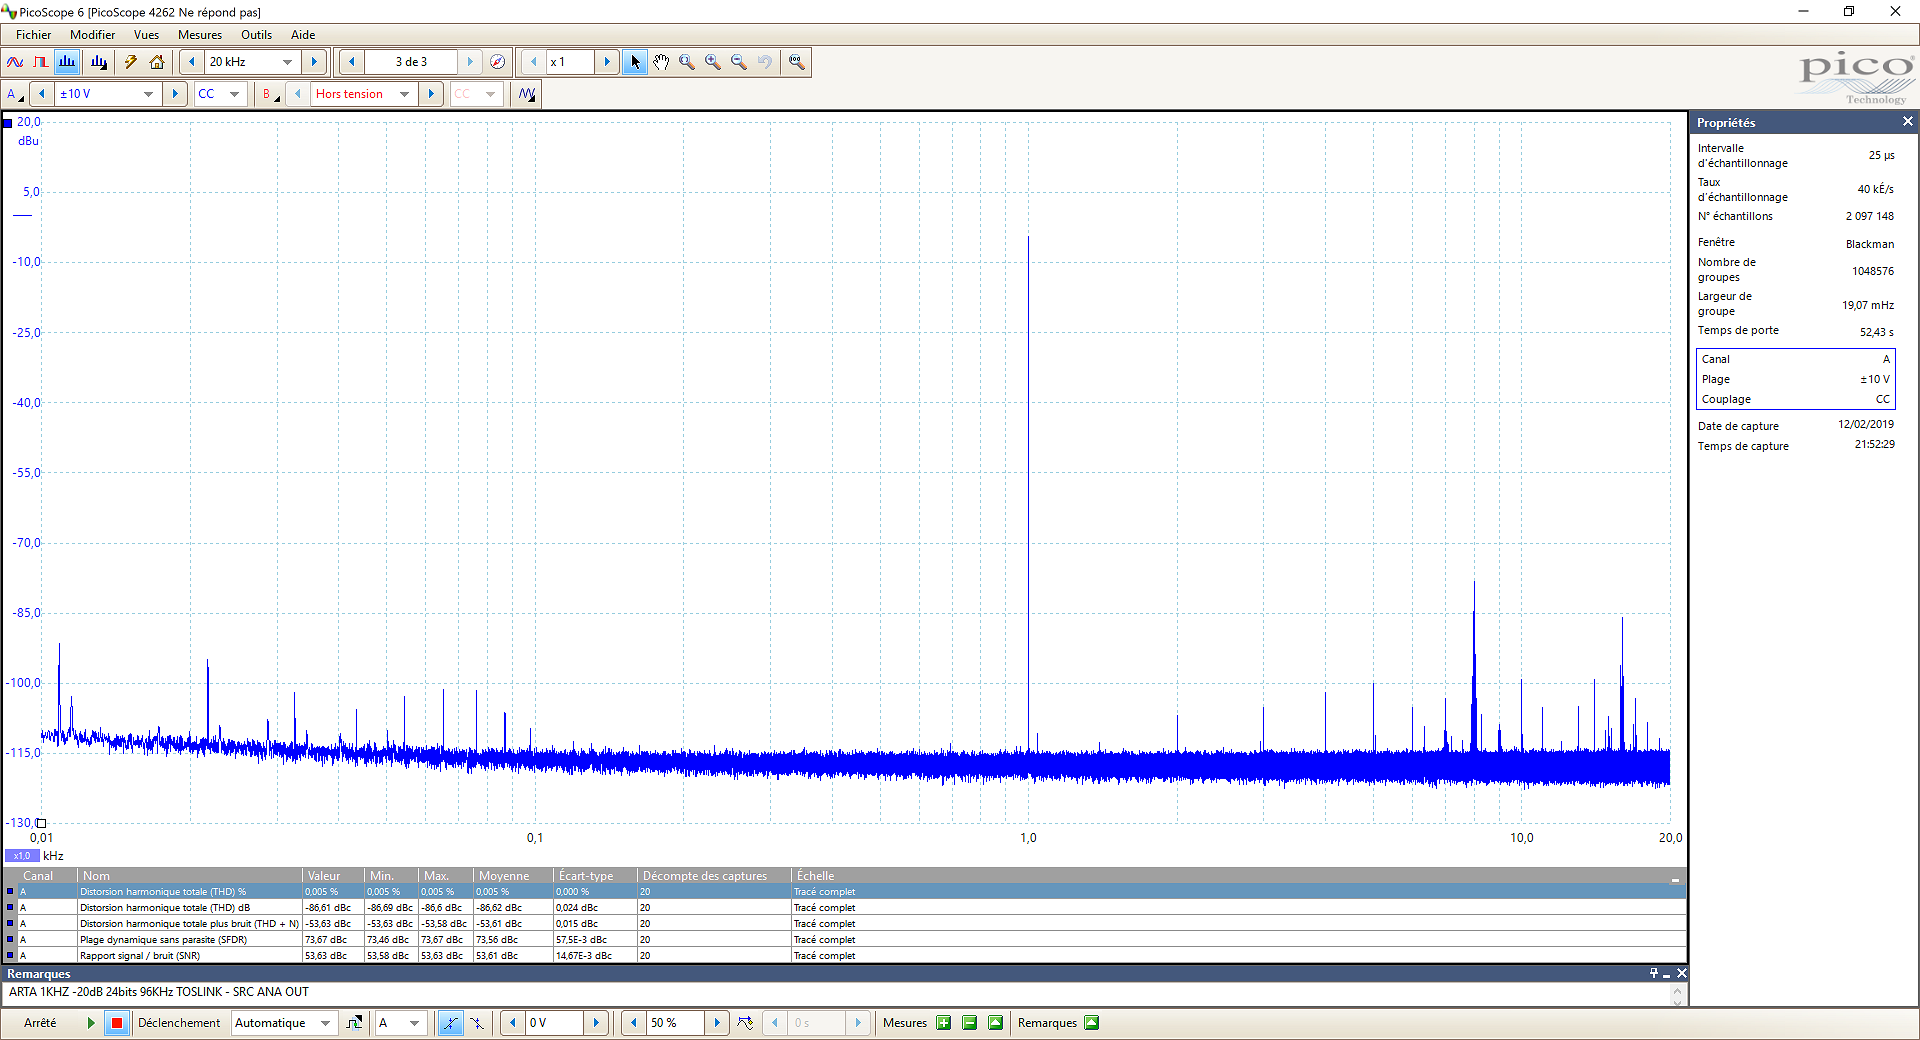Increase zoom factor with right arrow
The height and width of the screenshot is (1040, 1920).
click(607, 62)
